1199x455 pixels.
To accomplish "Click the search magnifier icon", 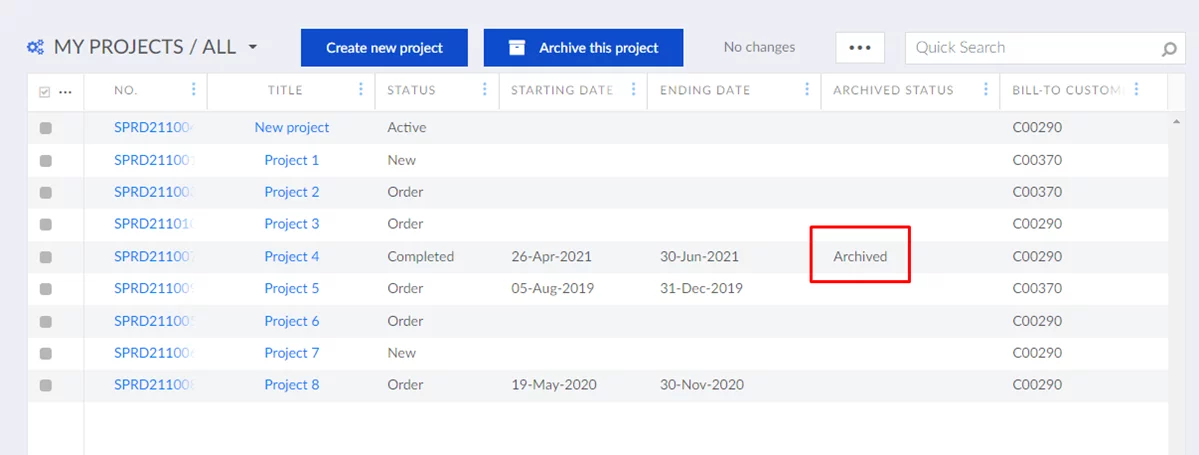I will 1168,49.
